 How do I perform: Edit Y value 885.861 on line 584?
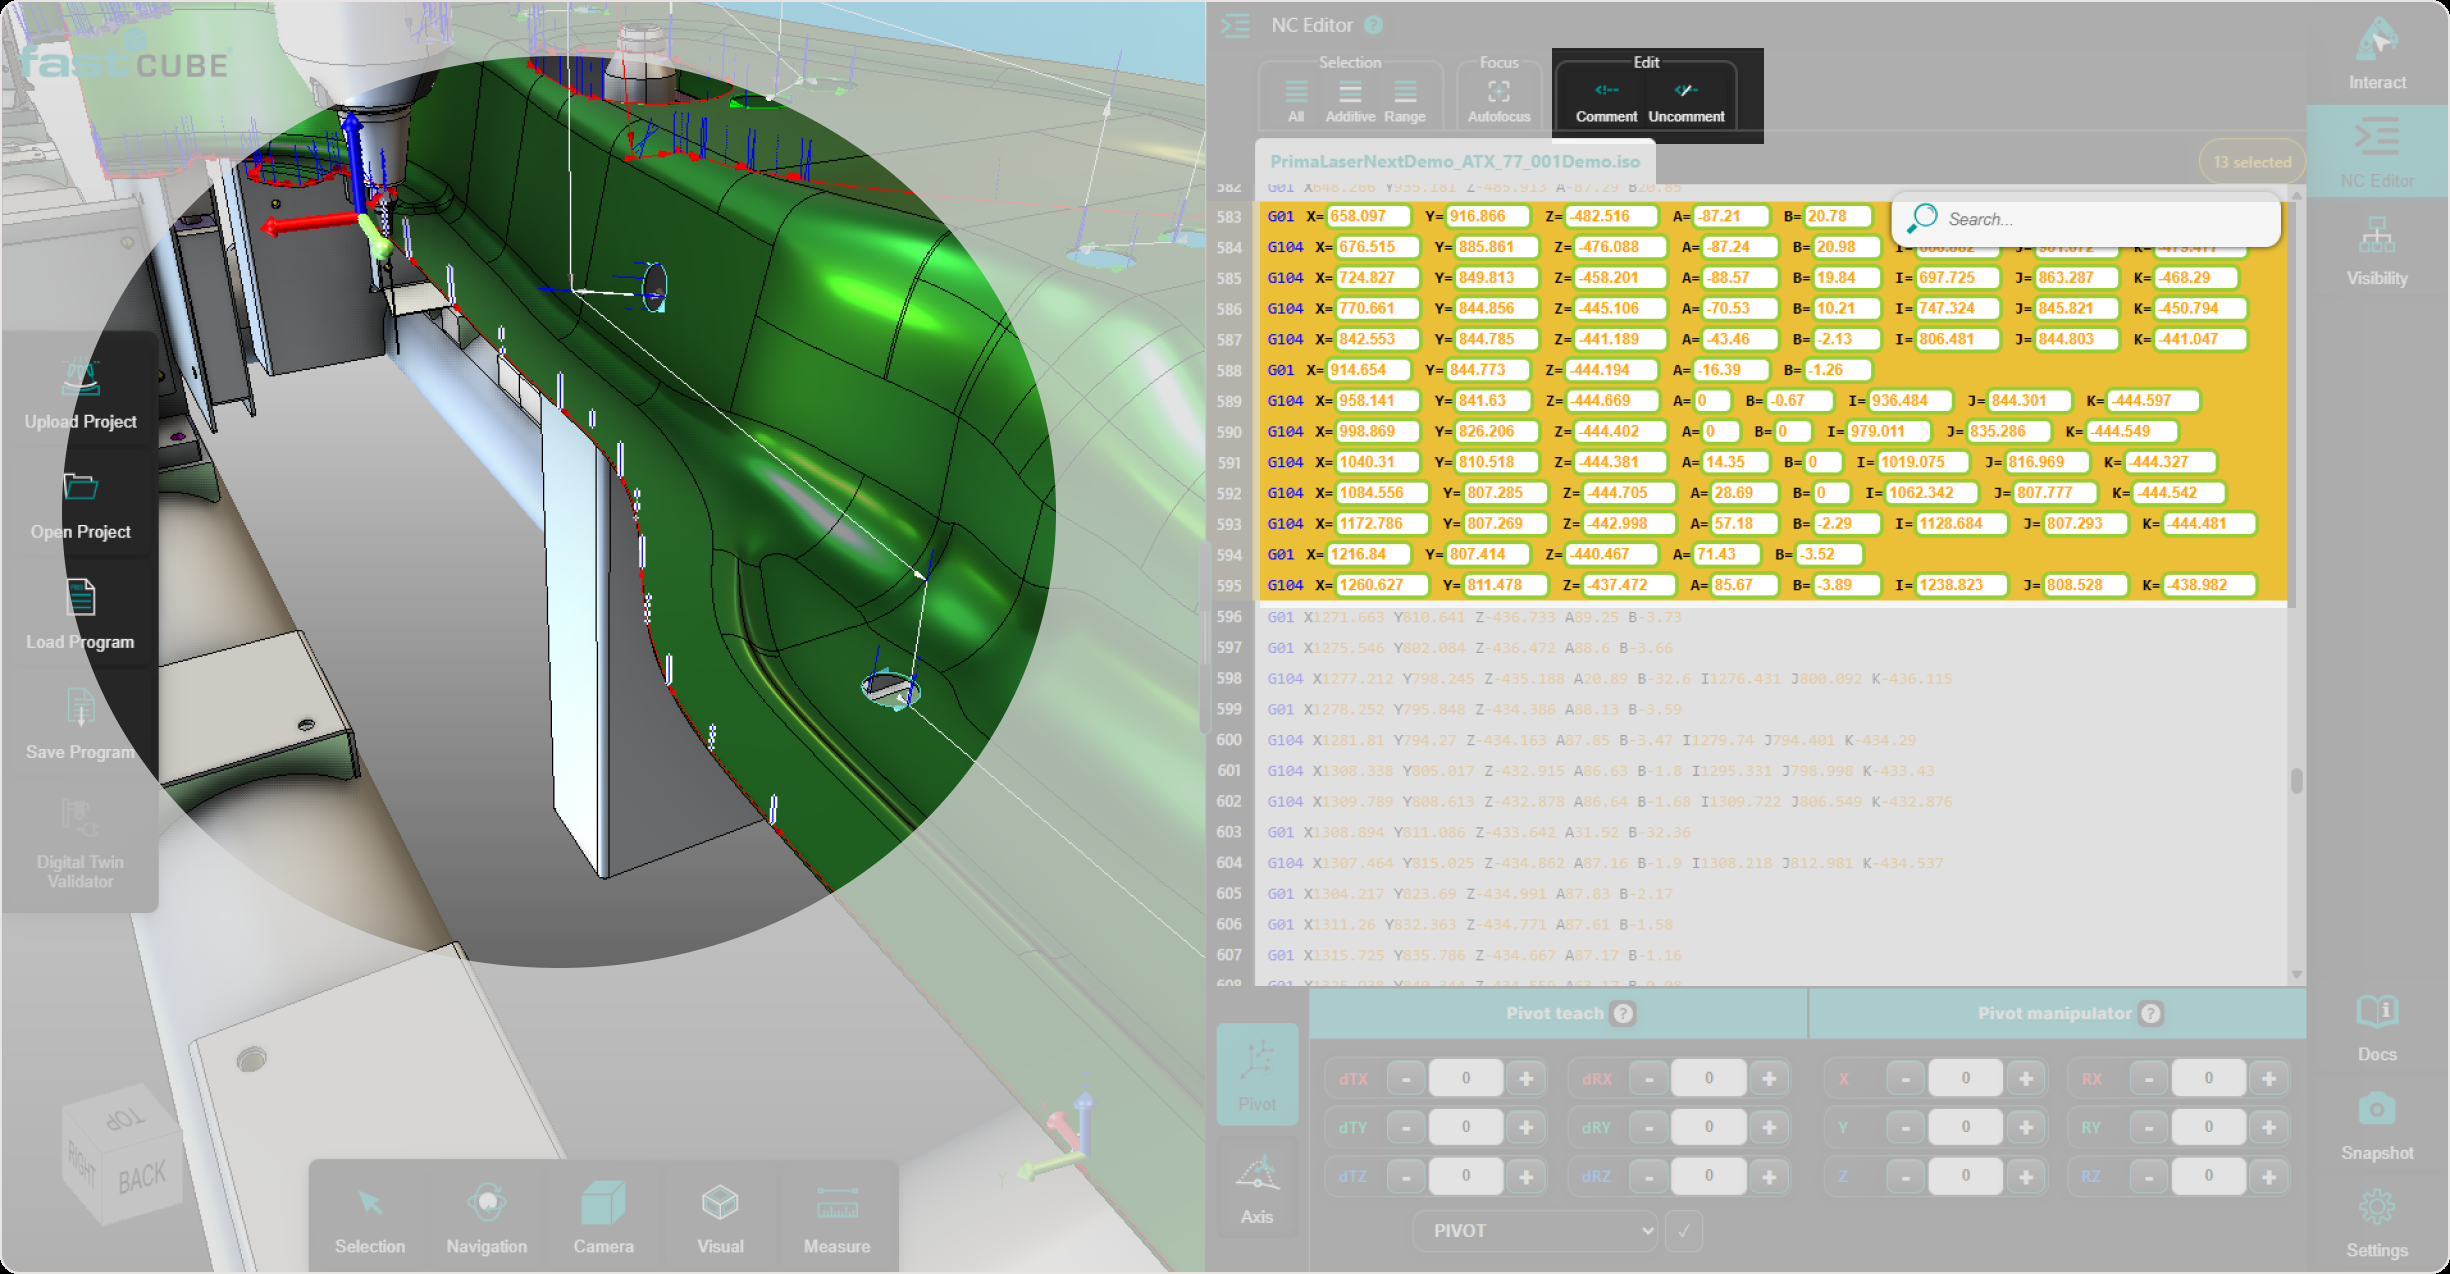[x=1494, y=247]
